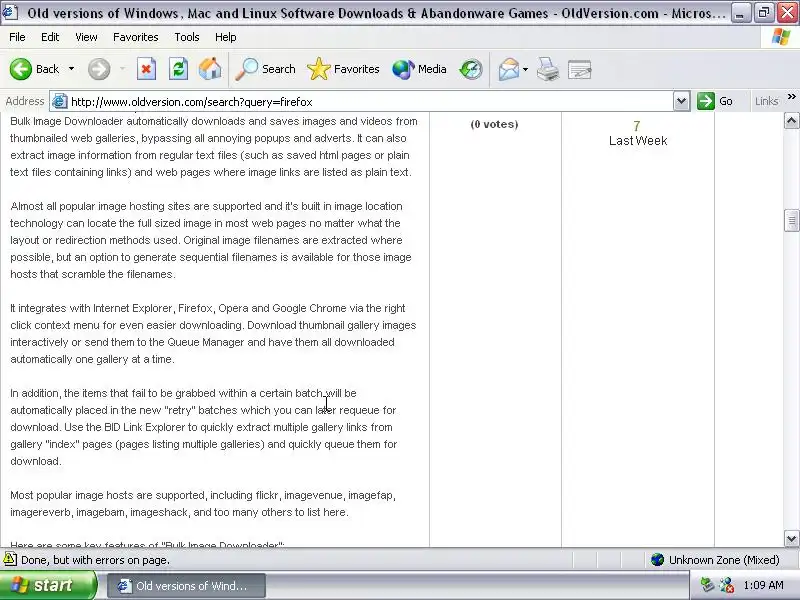Expand the address bar dropdown
Viewport: 800px width, 600px height.
[681, 101]
